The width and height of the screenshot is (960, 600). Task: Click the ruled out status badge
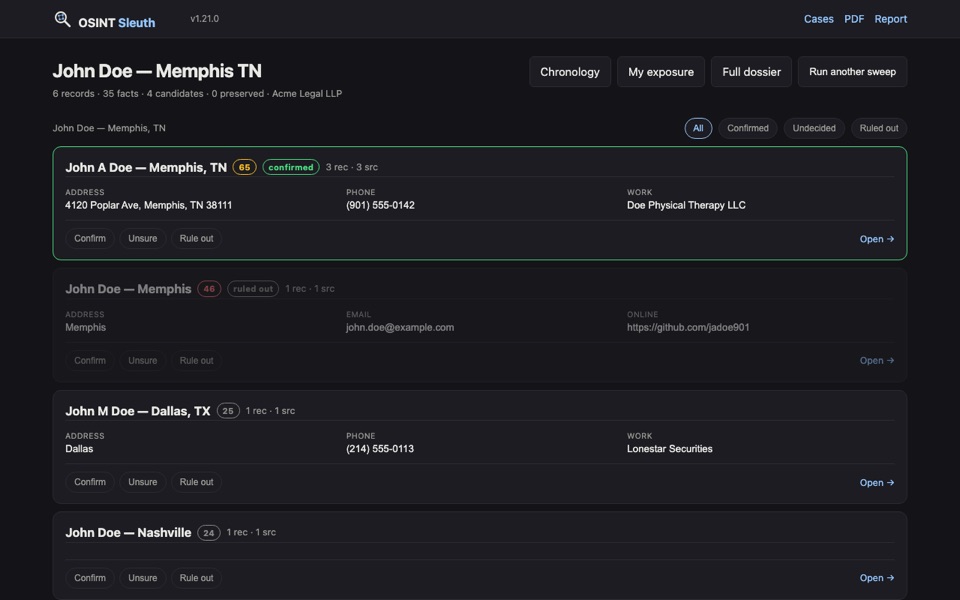click(x=253, y=288)
